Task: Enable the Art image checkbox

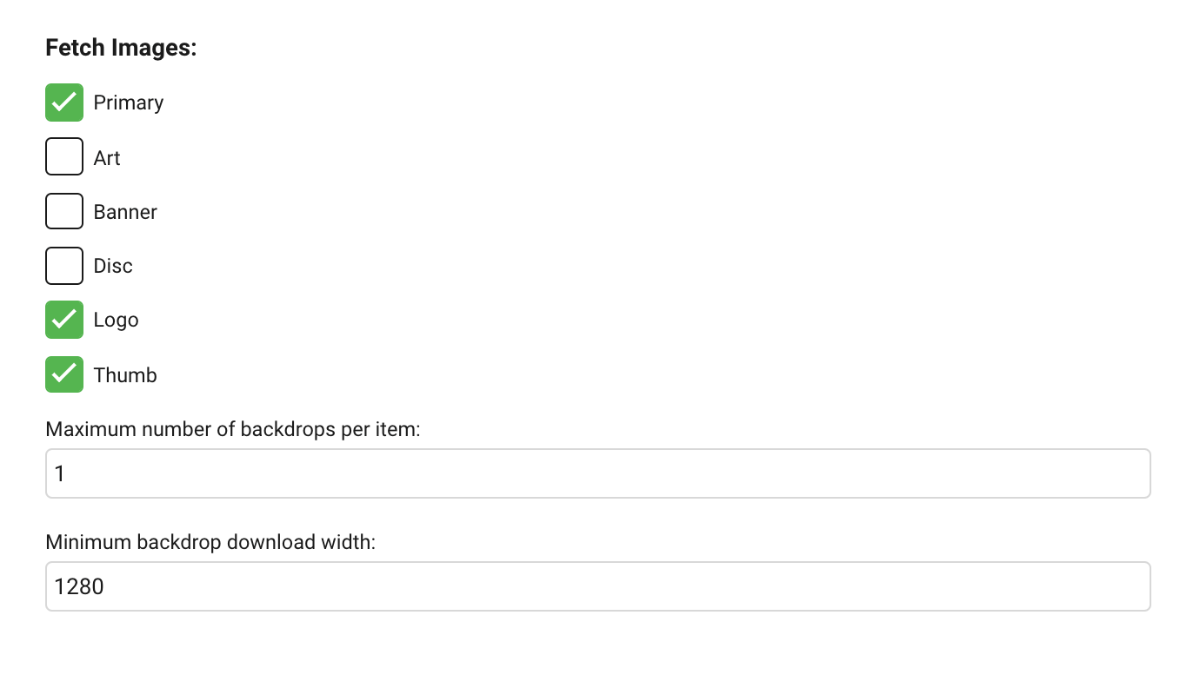Action: click(x=64, y=157)
